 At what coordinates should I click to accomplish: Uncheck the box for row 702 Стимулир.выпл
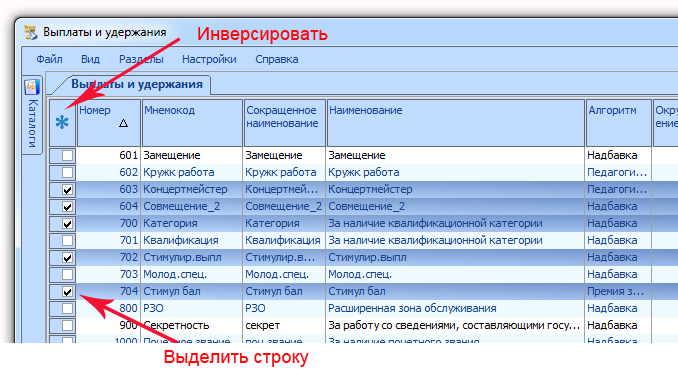tap(67, 257)
